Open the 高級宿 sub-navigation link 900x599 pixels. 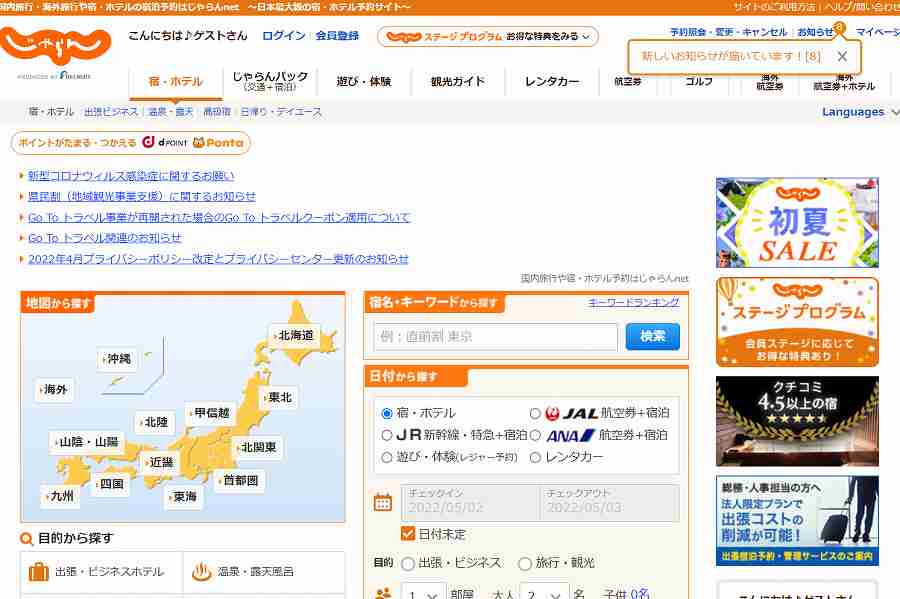pos(217,112)
